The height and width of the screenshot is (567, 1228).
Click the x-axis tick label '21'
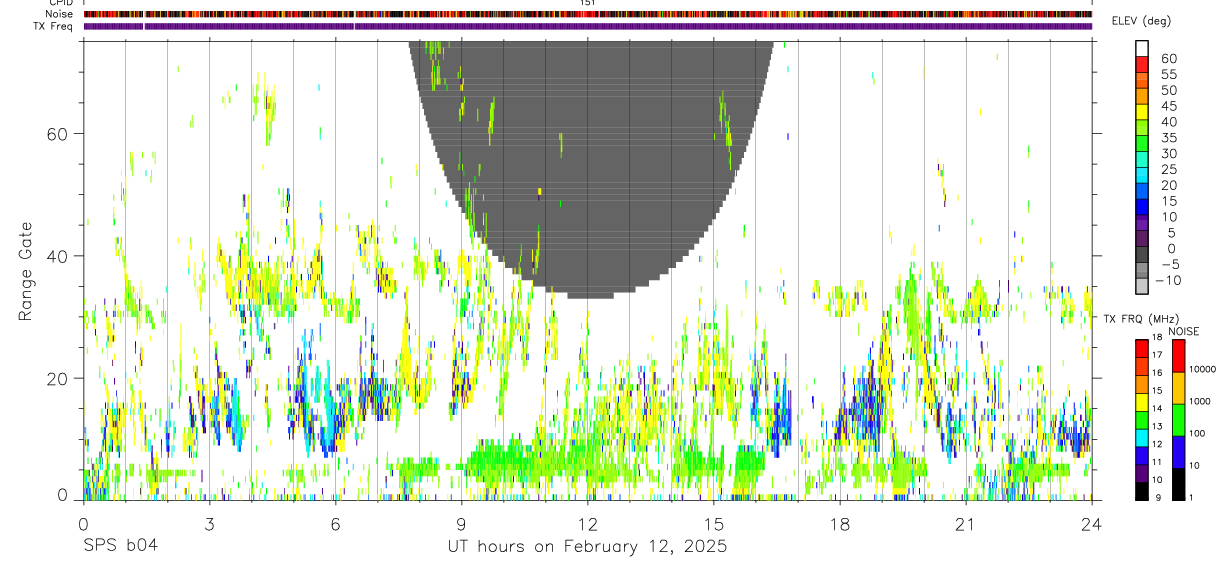pos(965,523)
